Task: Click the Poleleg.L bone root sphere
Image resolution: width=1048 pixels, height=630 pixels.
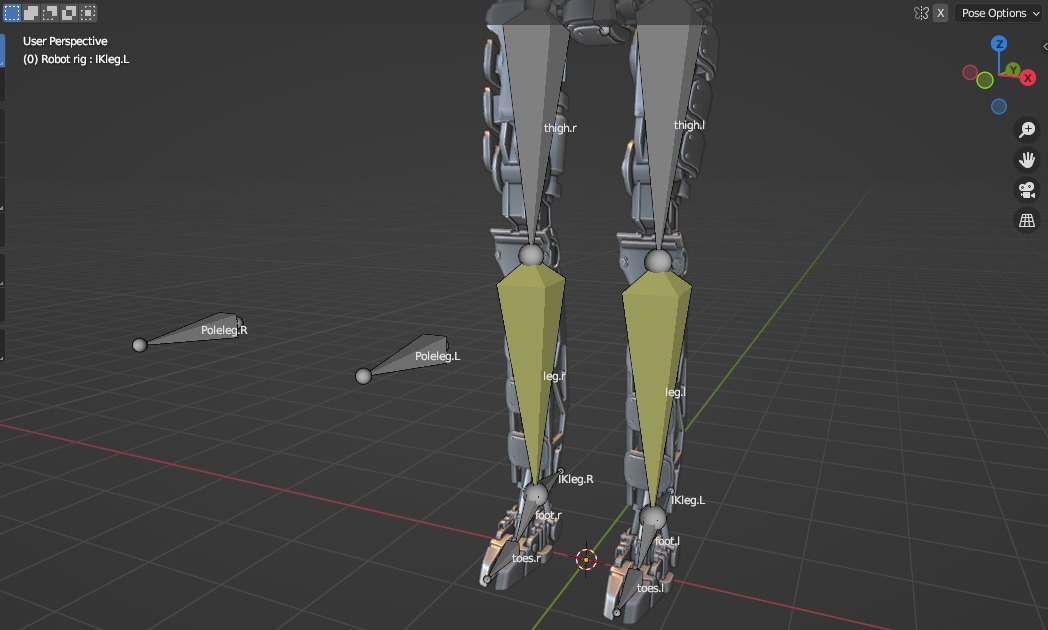Action: (x=363, y=376)
